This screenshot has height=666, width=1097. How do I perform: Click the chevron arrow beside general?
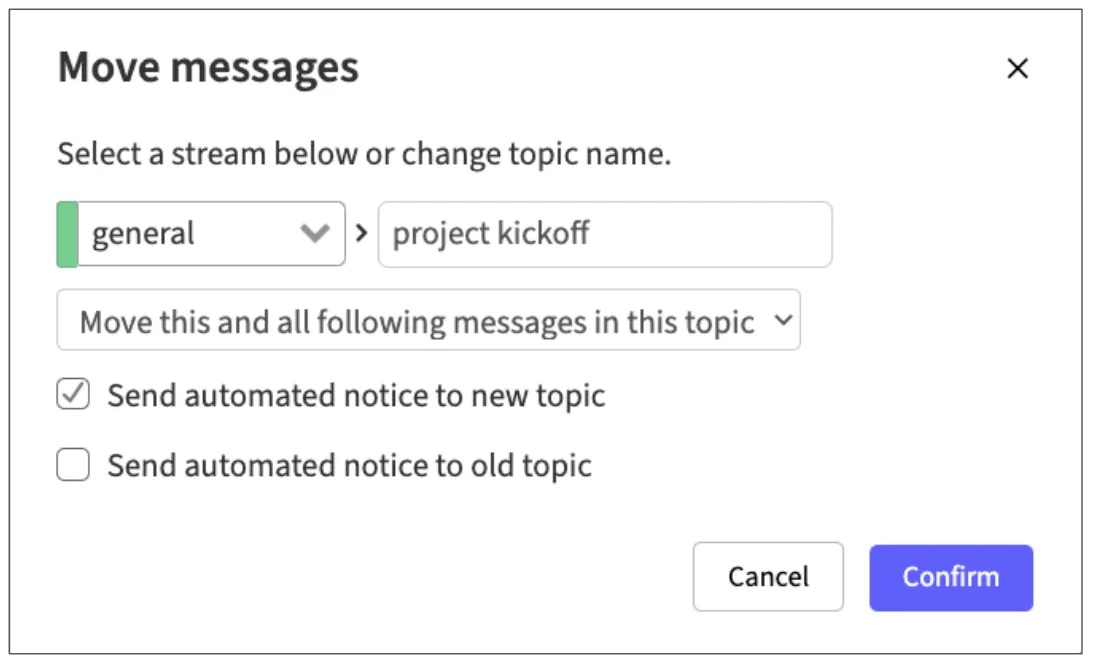(315, 234)
